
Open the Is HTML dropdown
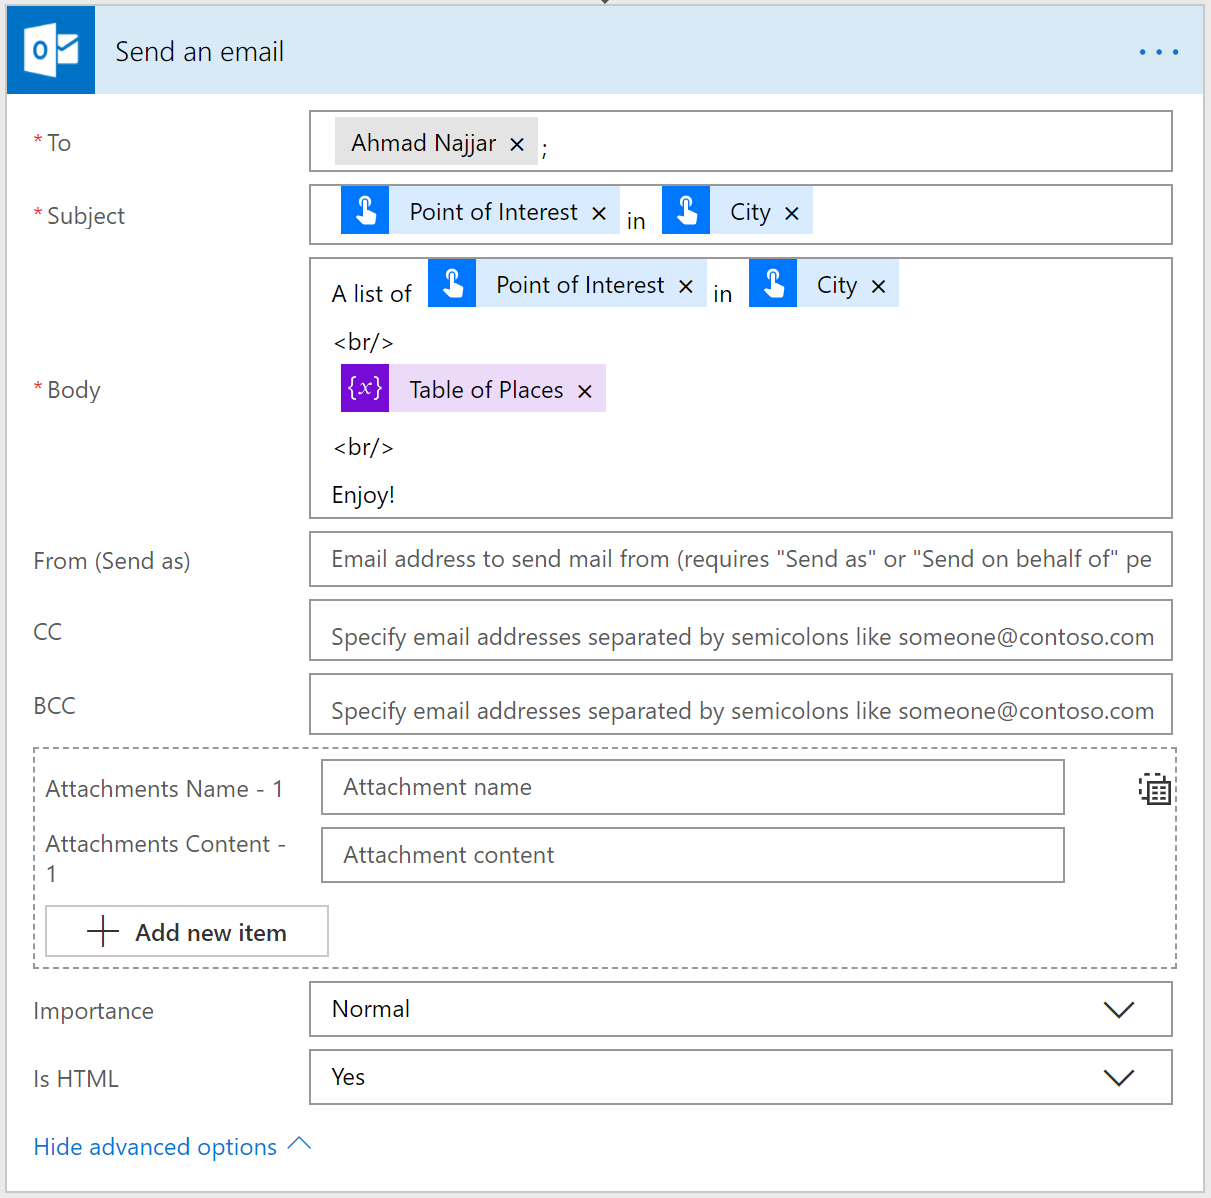(x=1118, y=1077)
